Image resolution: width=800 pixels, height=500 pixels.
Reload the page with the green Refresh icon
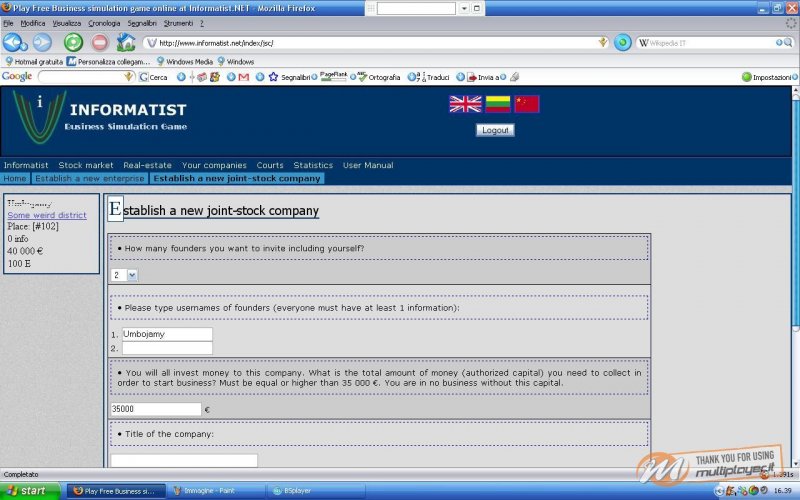click(x=73, y=42)
